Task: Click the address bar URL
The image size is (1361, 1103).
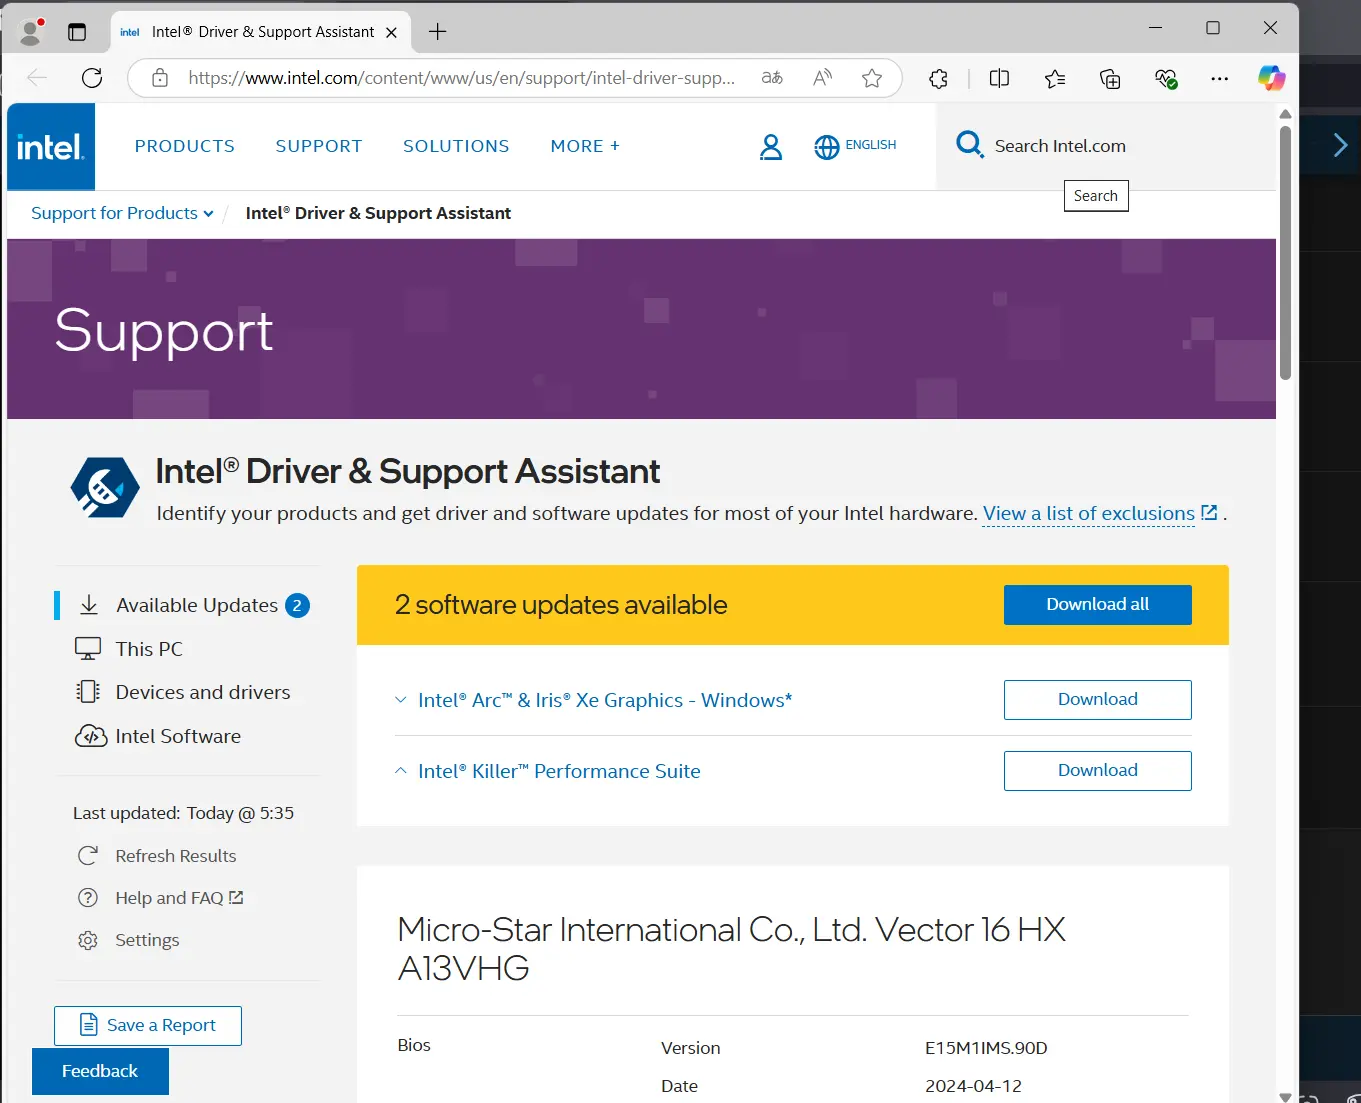Action: pyautogui.click(x=461, y=78)
